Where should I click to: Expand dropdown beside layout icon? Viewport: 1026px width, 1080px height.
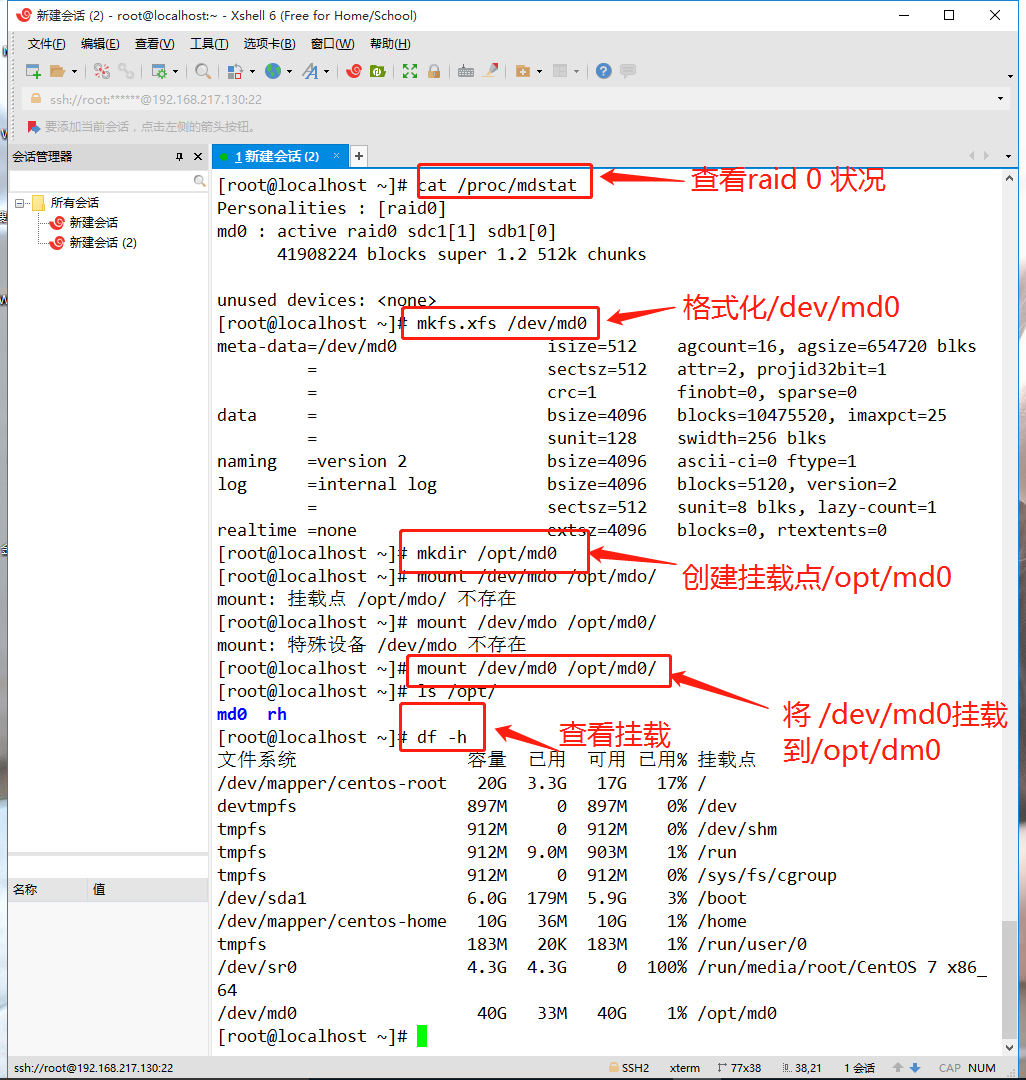(576, 71)
